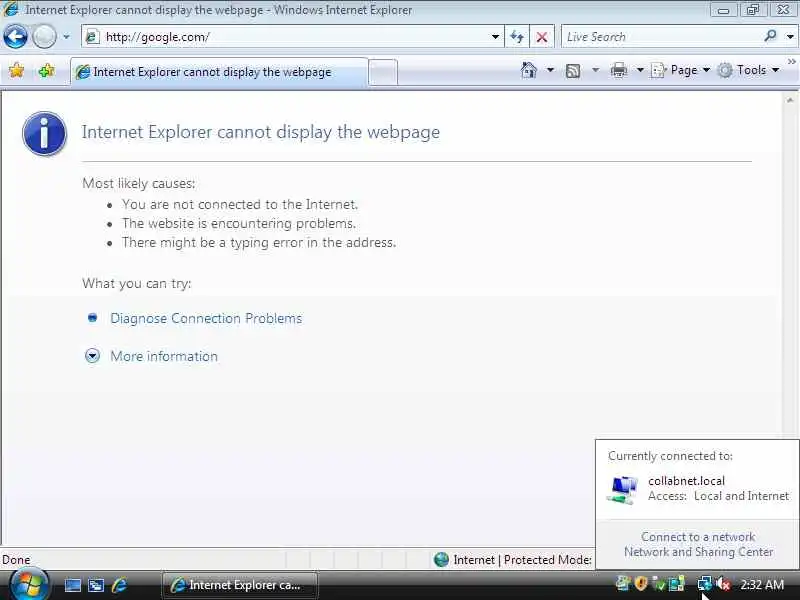Open Network and Sharing Center link
Viewport: 800px width, 600px height.
[x=698, y=552]
